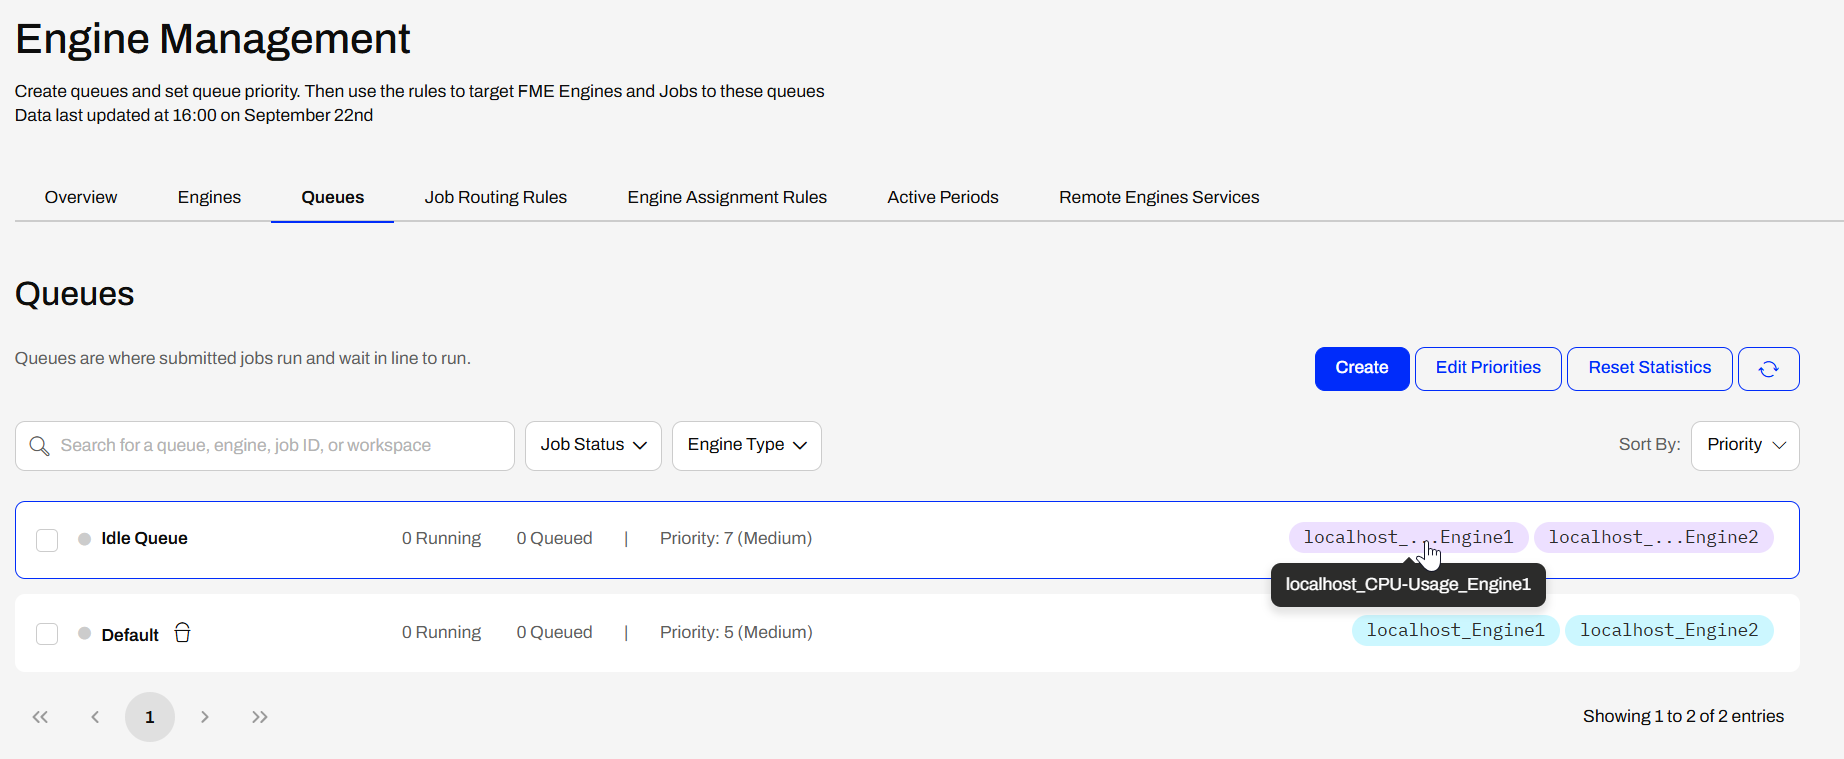Open the Job Routing Rules tab
Screen dimensions: 1844x759
tap(496, 197)
